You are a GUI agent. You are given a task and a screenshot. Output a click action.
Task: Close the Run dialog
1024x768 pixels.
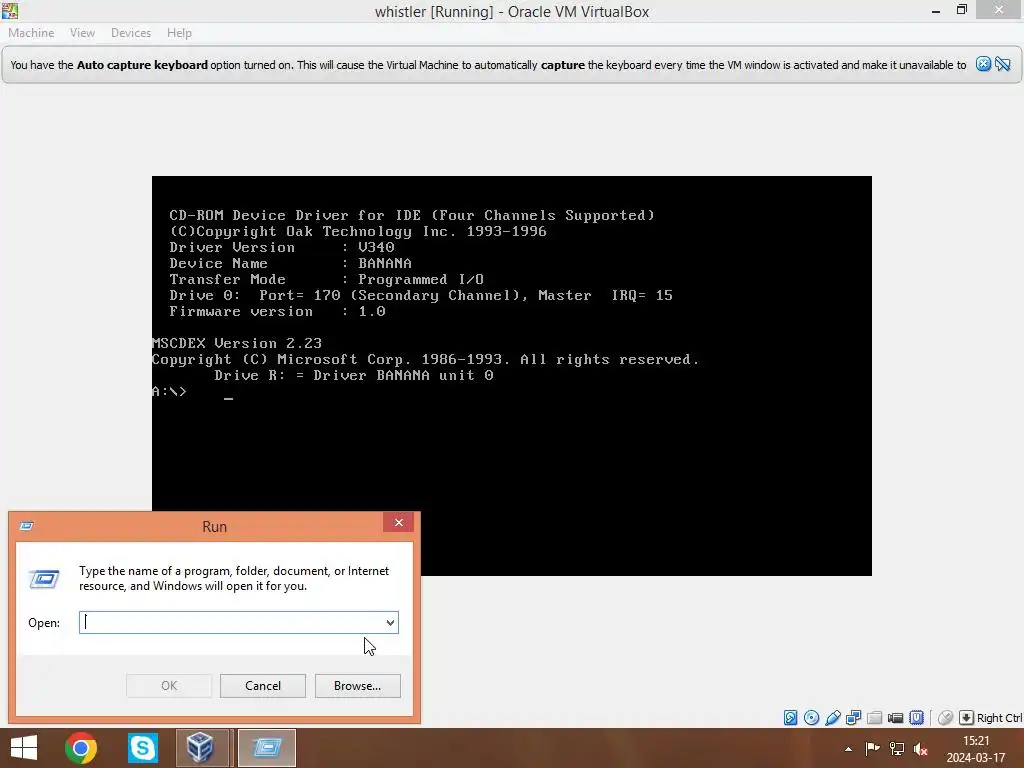[x=398, y=522]
